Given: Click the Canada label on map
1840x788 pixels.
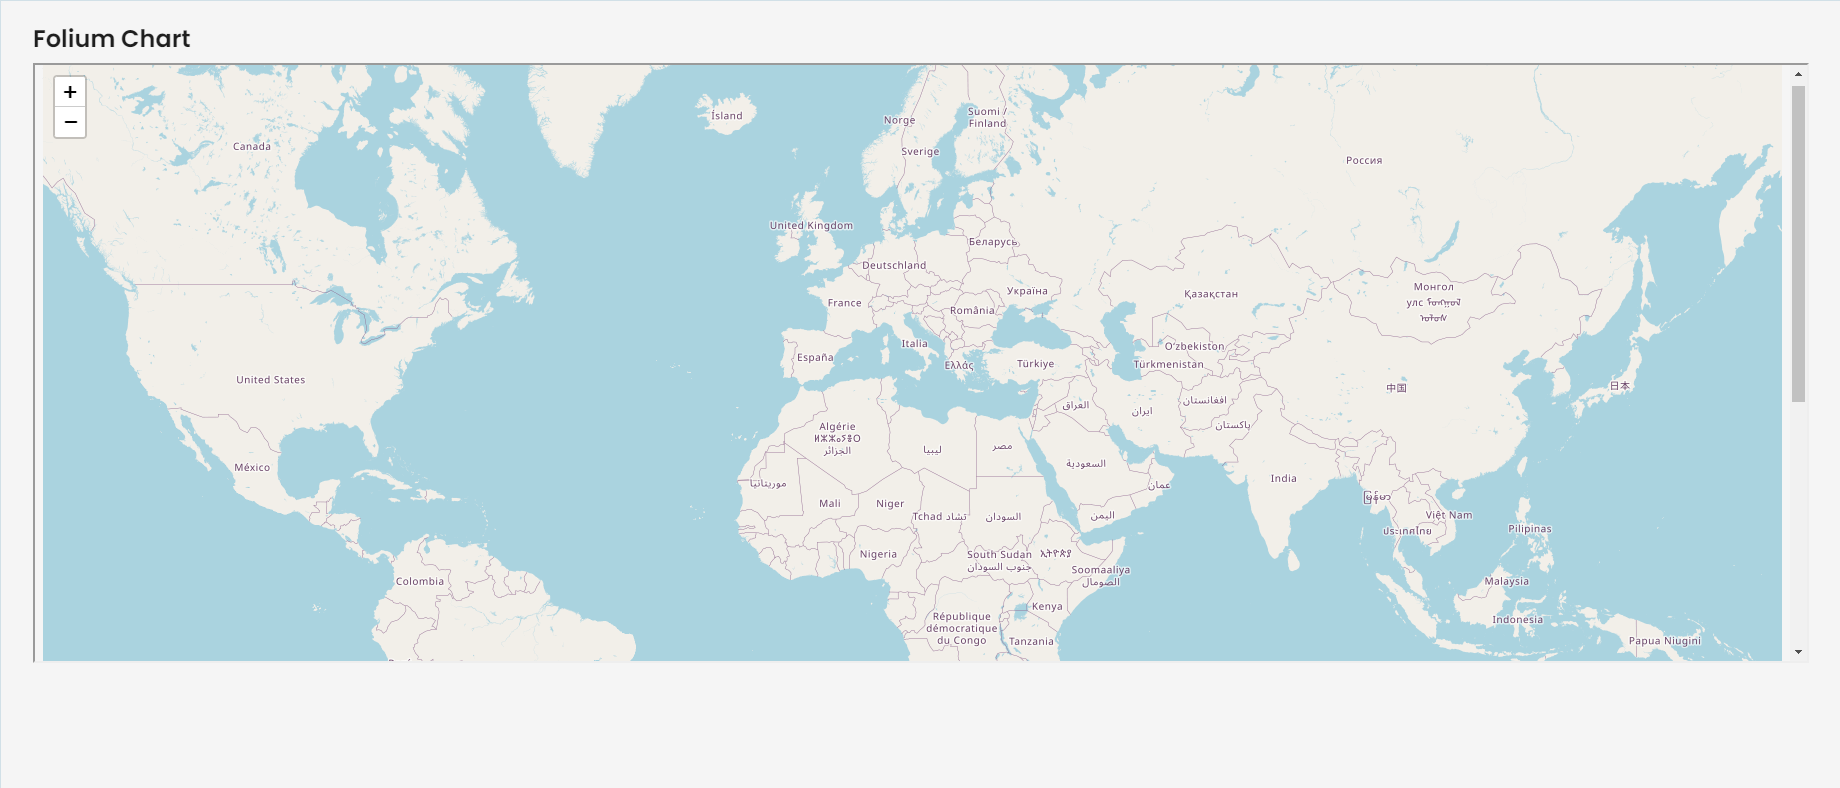Looking at the screenshot, I should coord(252,147).
